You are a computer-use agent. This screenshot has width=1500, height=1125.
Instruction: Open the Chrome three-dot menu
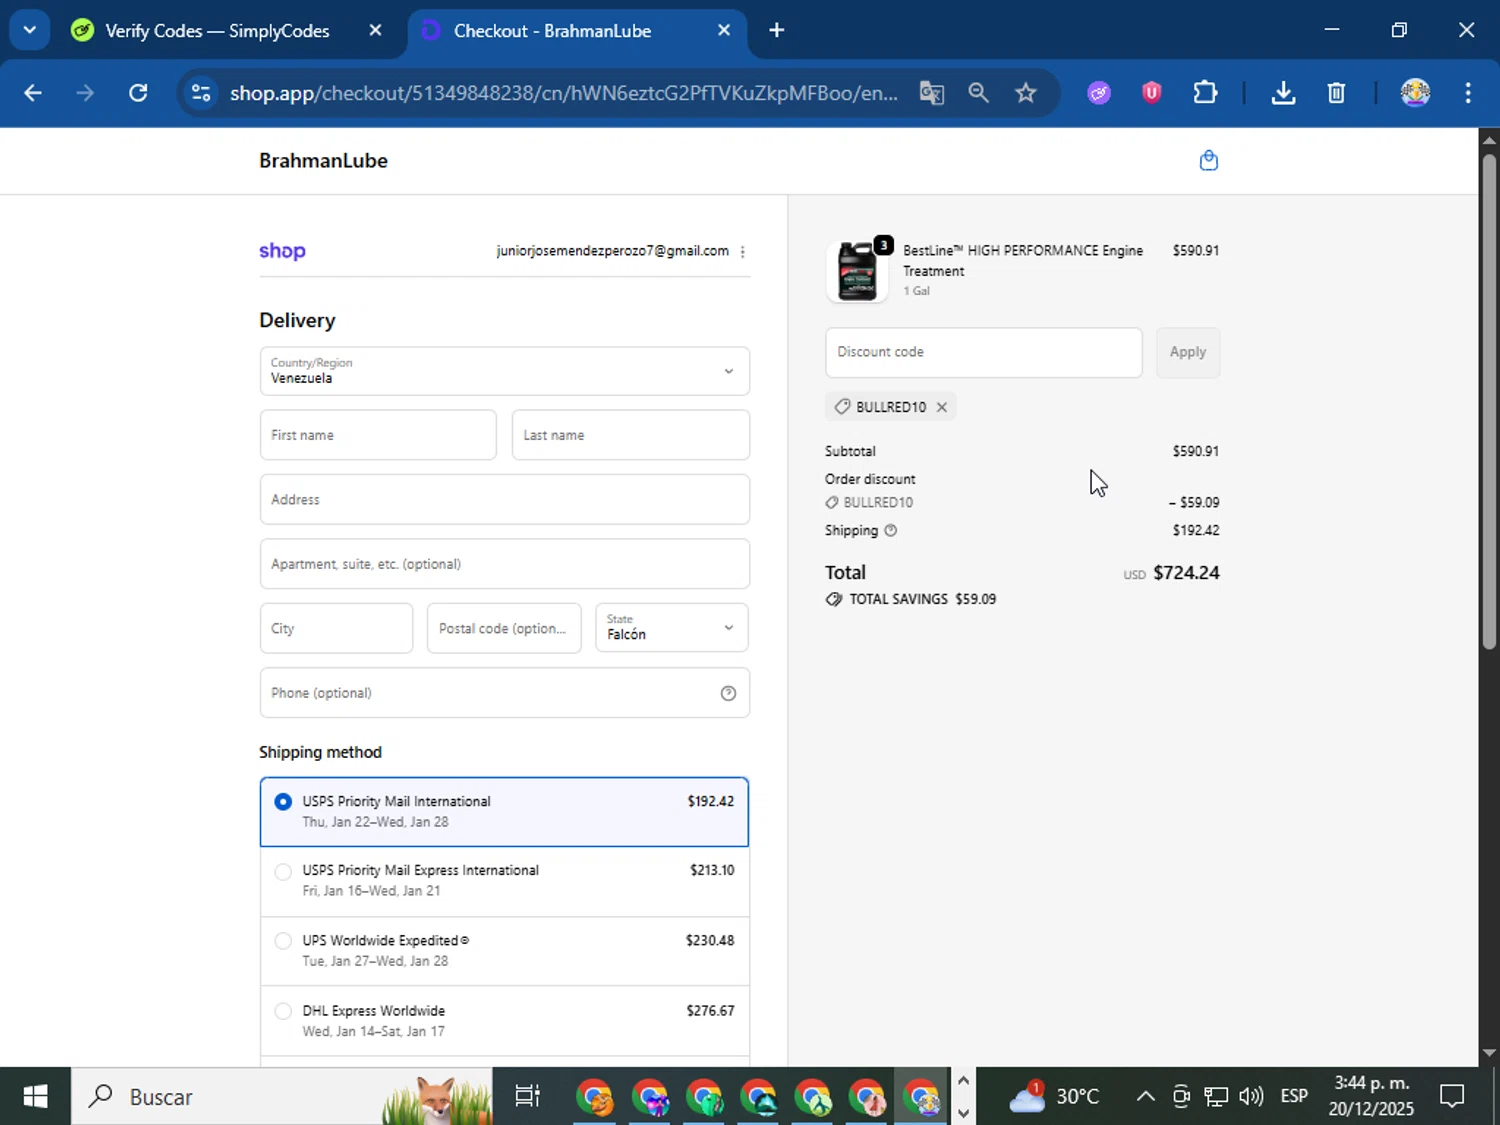(1467, 93)
